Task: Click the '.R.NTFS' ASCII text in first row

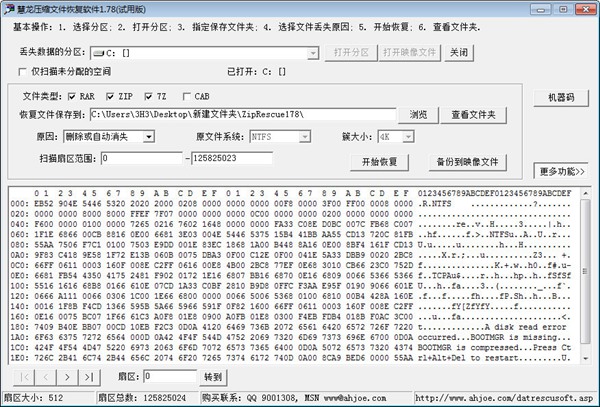Action: [434, 204]
